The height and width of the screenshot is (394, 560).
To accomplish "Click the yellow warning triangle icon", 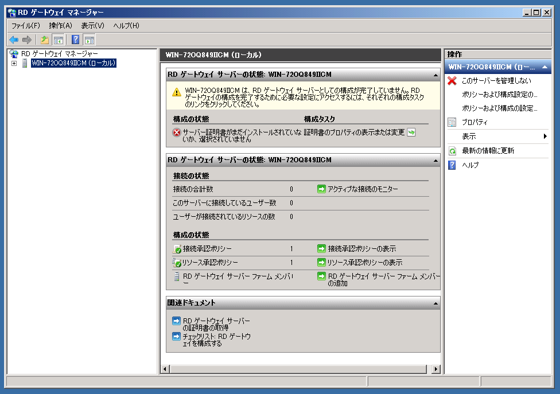I will coord(176,93).
